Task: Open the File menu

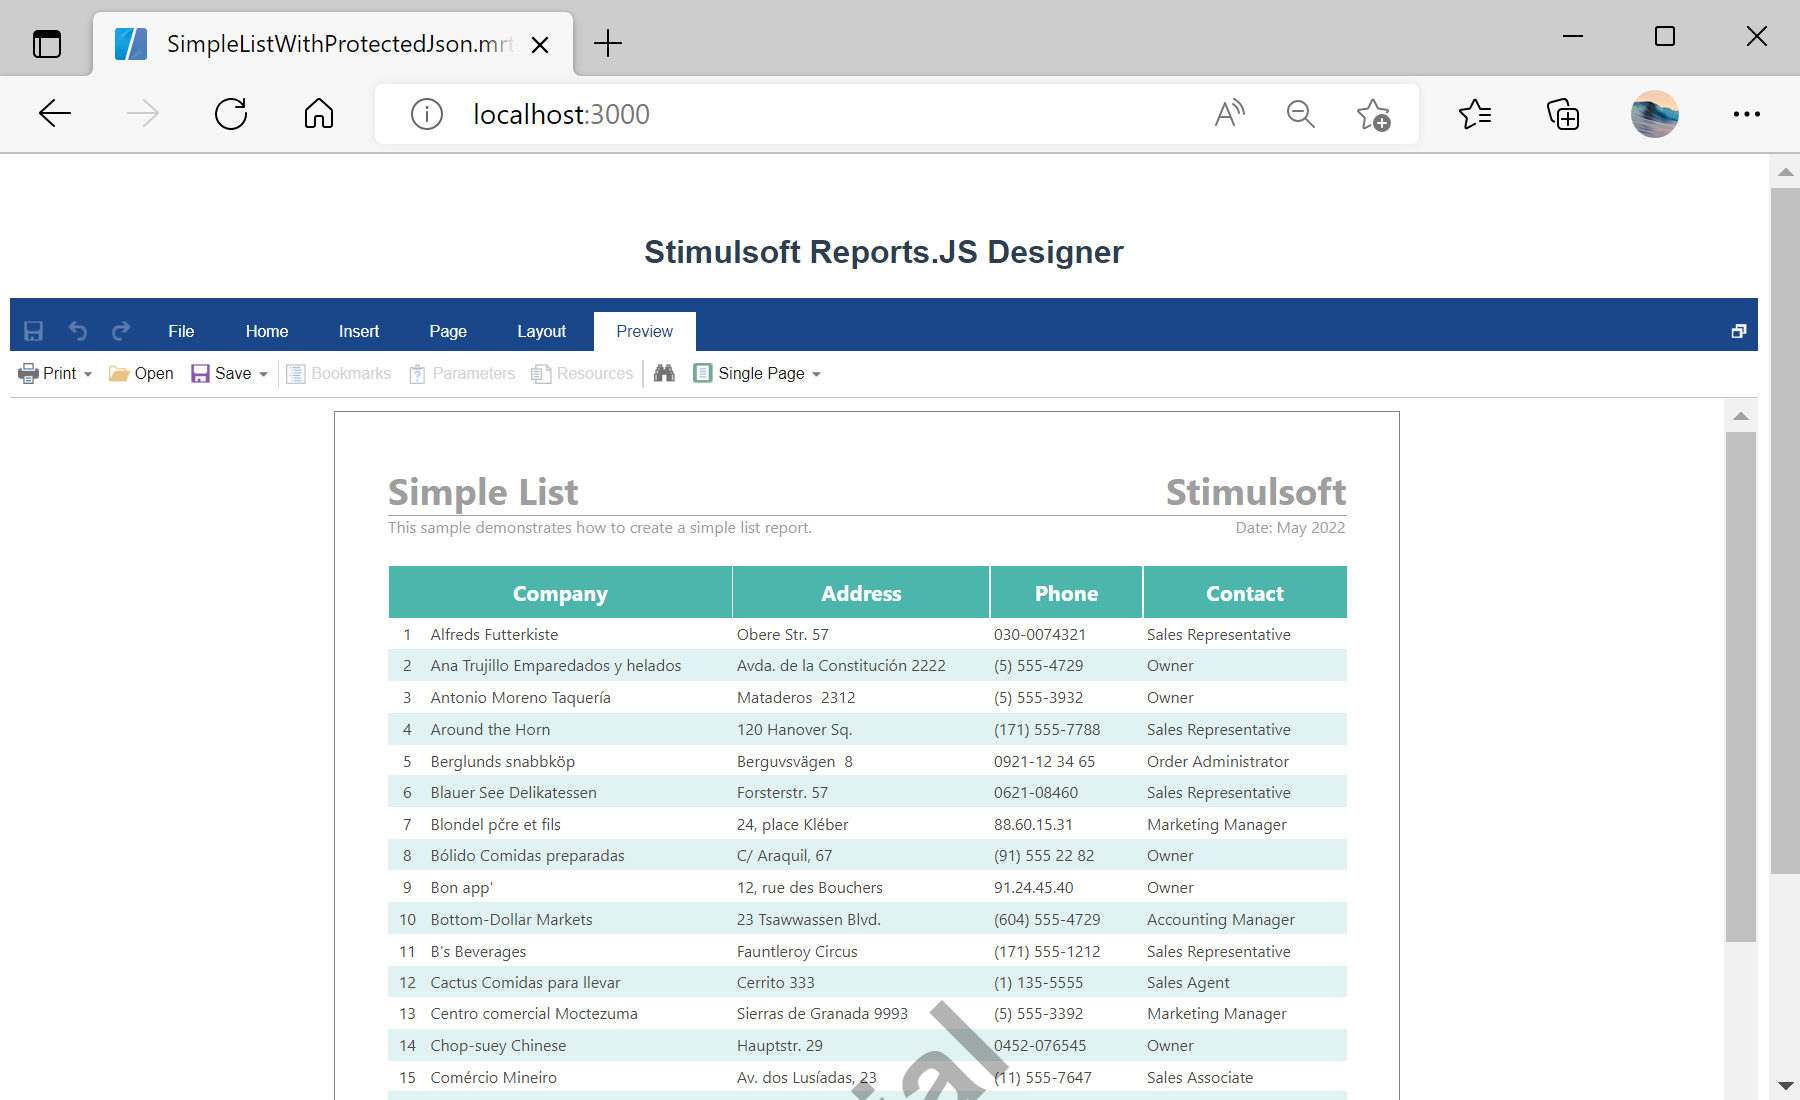Action: tap(181, 331)
